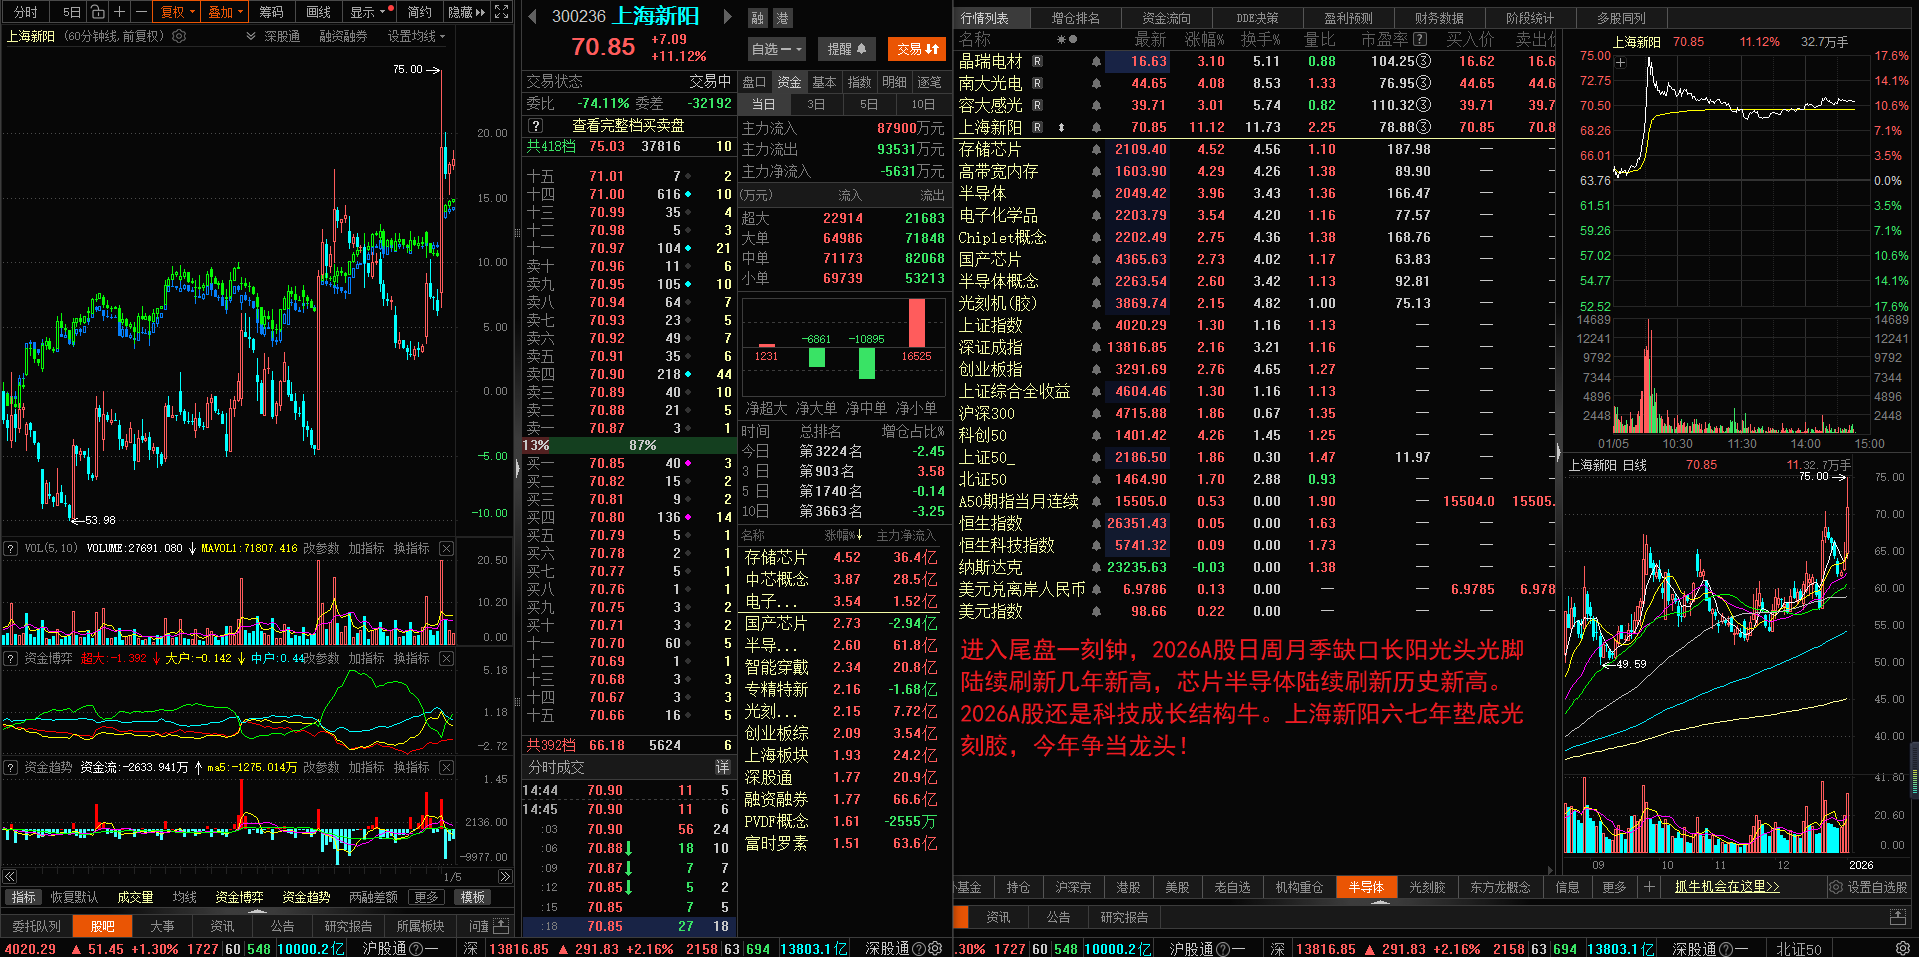Open 更多 watchlist groups tab
This screenshot has height=957, width=1919.
coord(1614,887)
